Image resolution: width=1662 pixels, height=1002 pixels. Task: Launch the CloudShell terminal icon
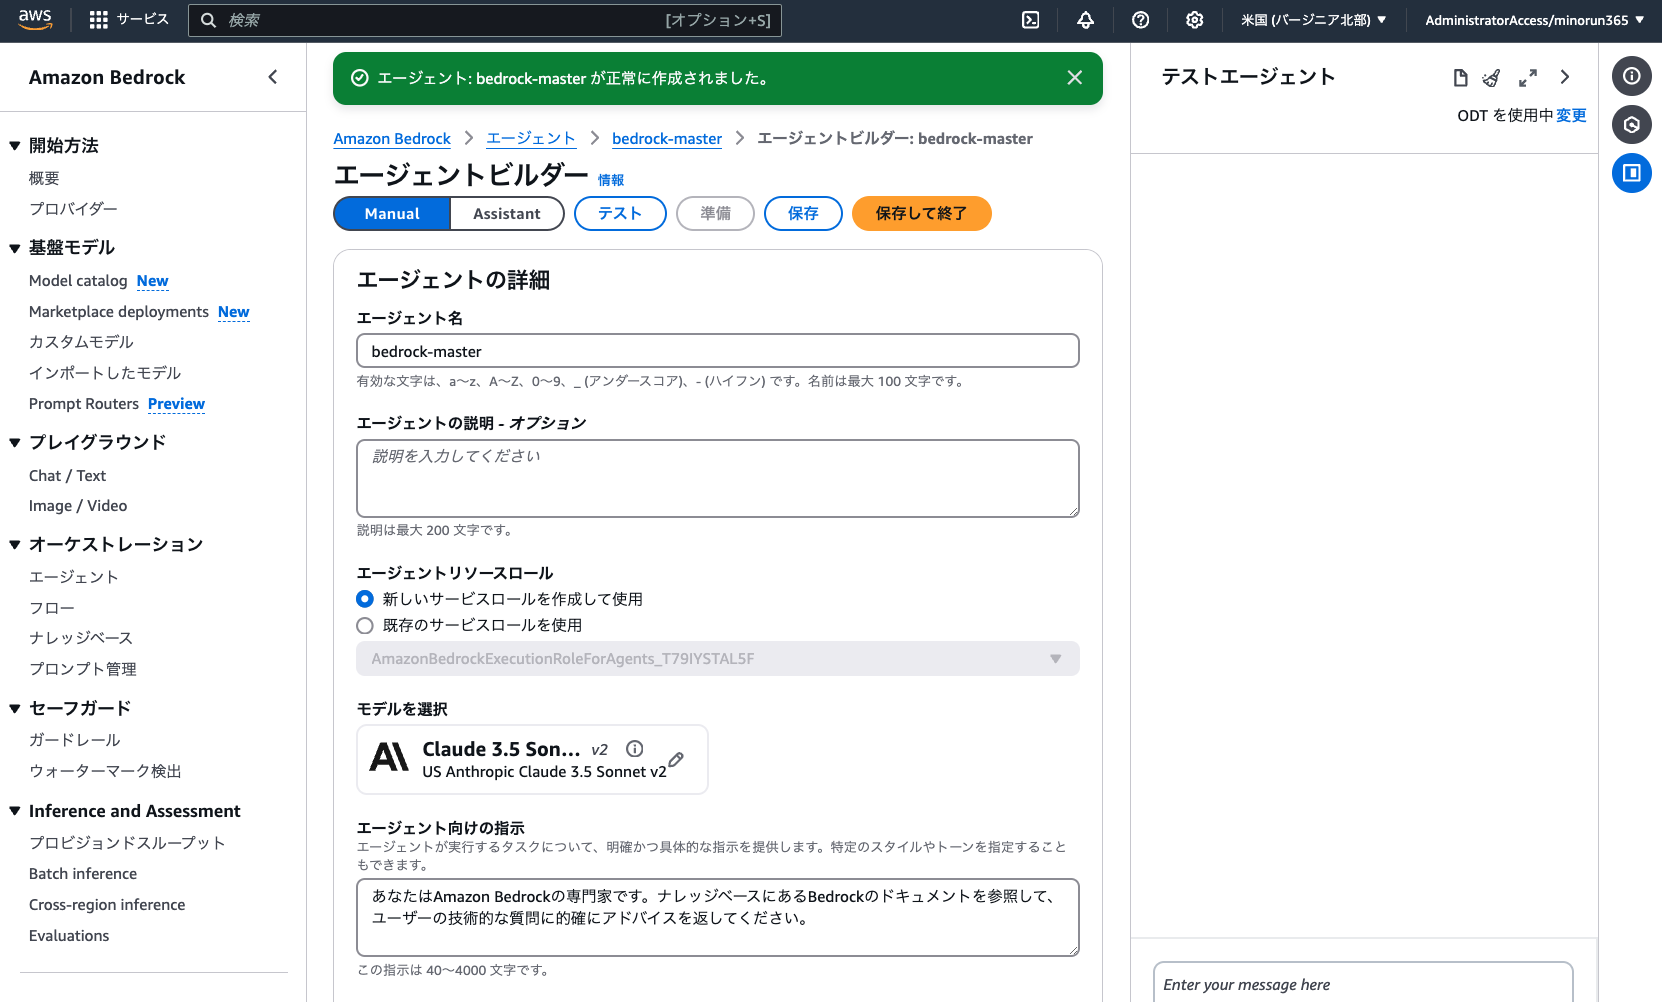[x=1031, y=20]
